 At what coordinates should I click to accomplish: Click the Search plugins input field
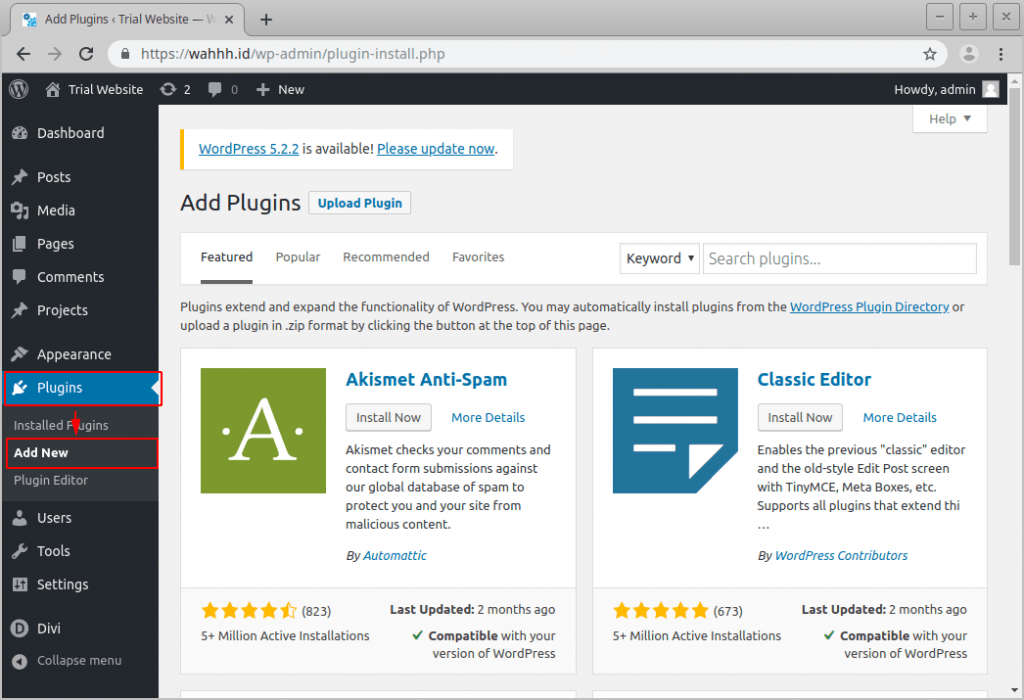coord(840,259)
